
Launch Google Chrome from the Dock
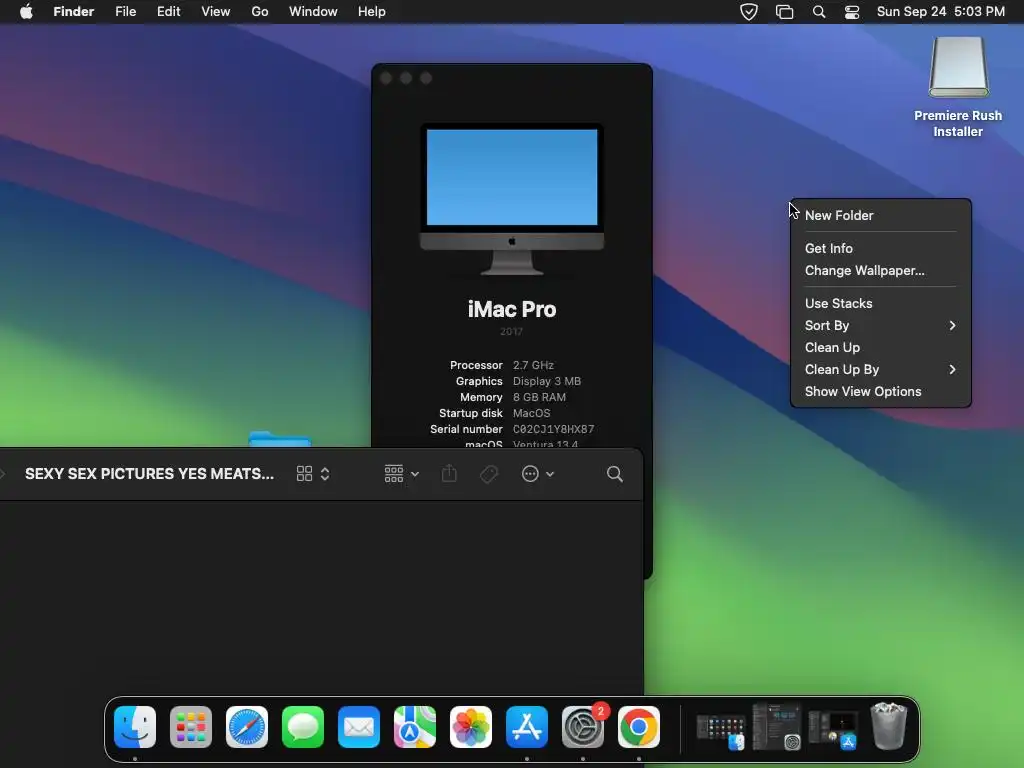pyautogui.click(x=639, y=727)
